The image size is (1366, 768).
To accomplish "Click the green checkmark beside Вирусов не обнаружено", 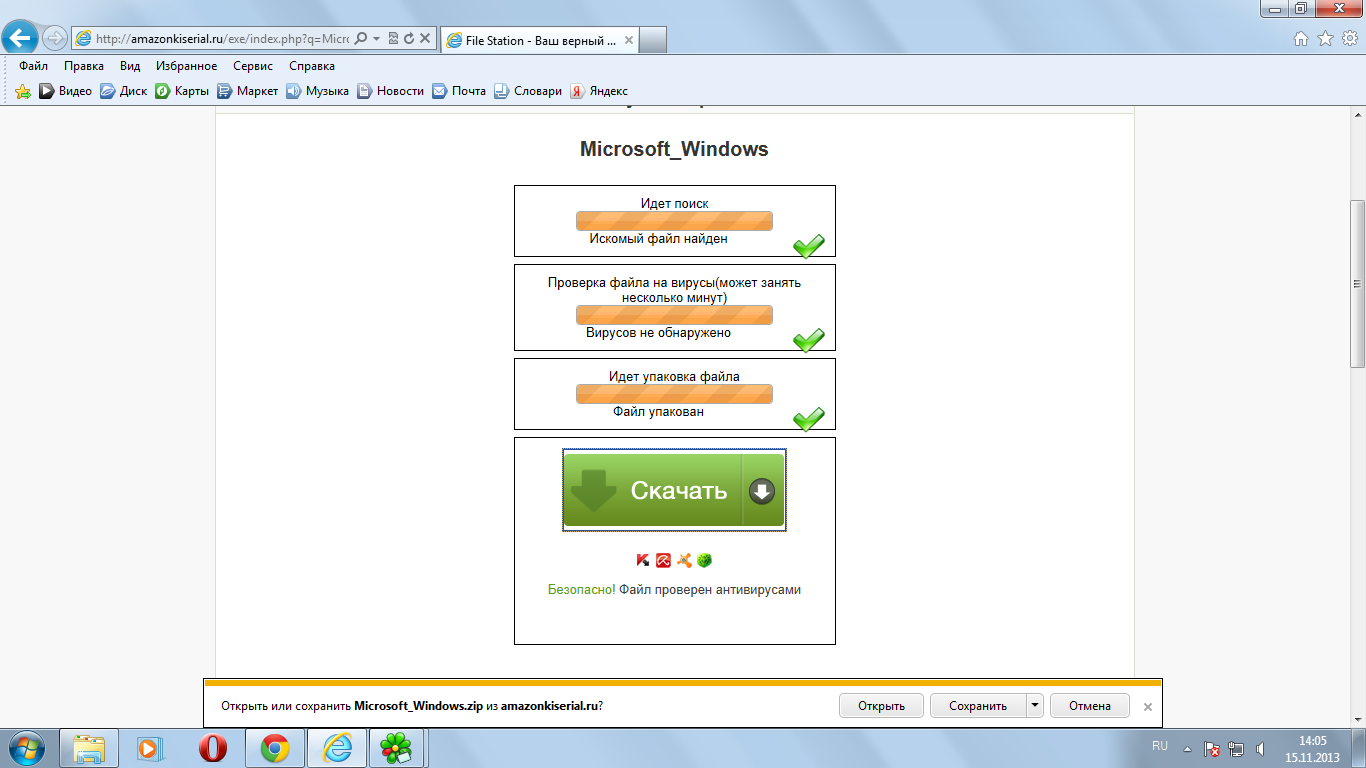I will coord(809,340).
